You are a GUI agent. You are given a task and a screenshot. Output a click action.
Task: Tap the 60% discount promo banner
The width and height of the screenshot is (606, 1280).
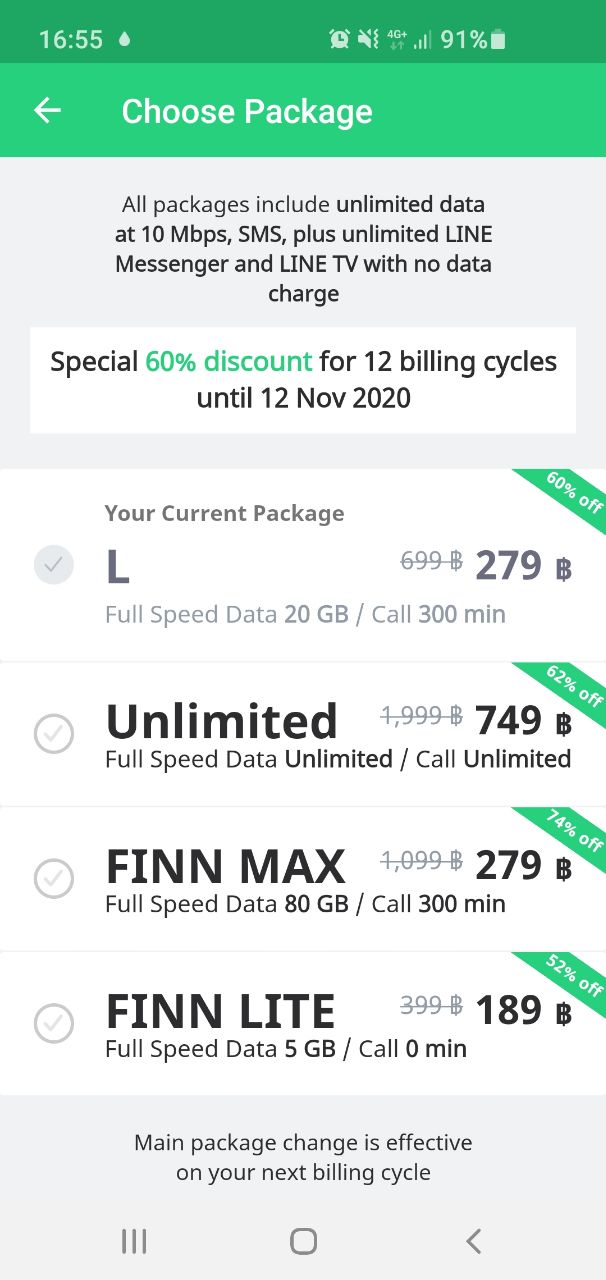[x=303, y=380]
